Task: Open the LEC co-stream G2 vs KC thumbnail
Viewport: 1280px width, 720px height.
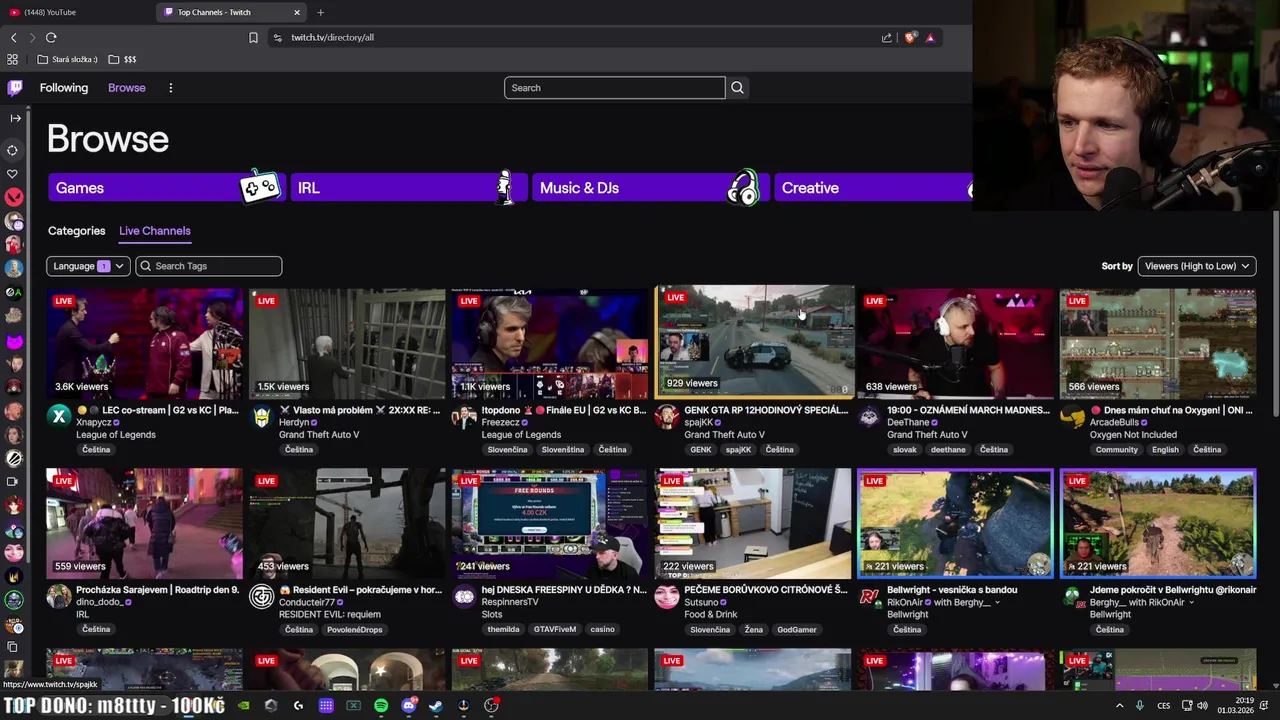Action: point(144,343)
